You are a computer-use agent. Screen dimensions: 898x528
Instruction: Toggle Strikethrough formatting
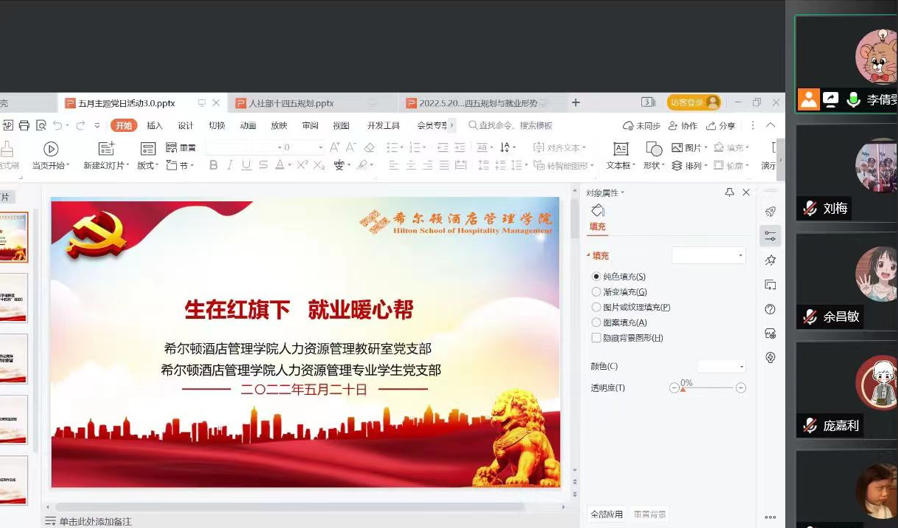[263, 165]
